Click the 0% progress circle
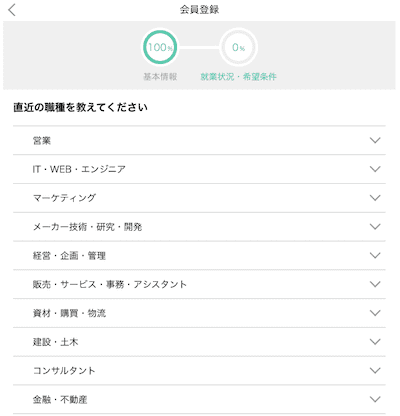The height and width of the screenshot is (416, 400). tap(238, 47)
